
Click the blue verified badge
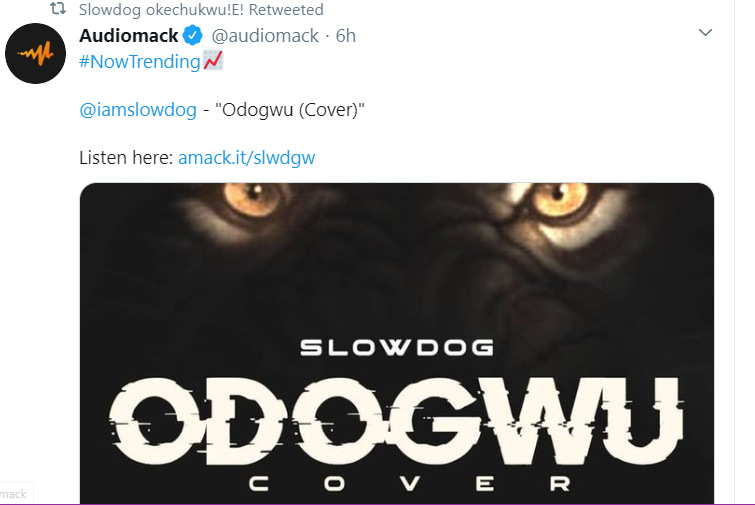pos(193,35)
